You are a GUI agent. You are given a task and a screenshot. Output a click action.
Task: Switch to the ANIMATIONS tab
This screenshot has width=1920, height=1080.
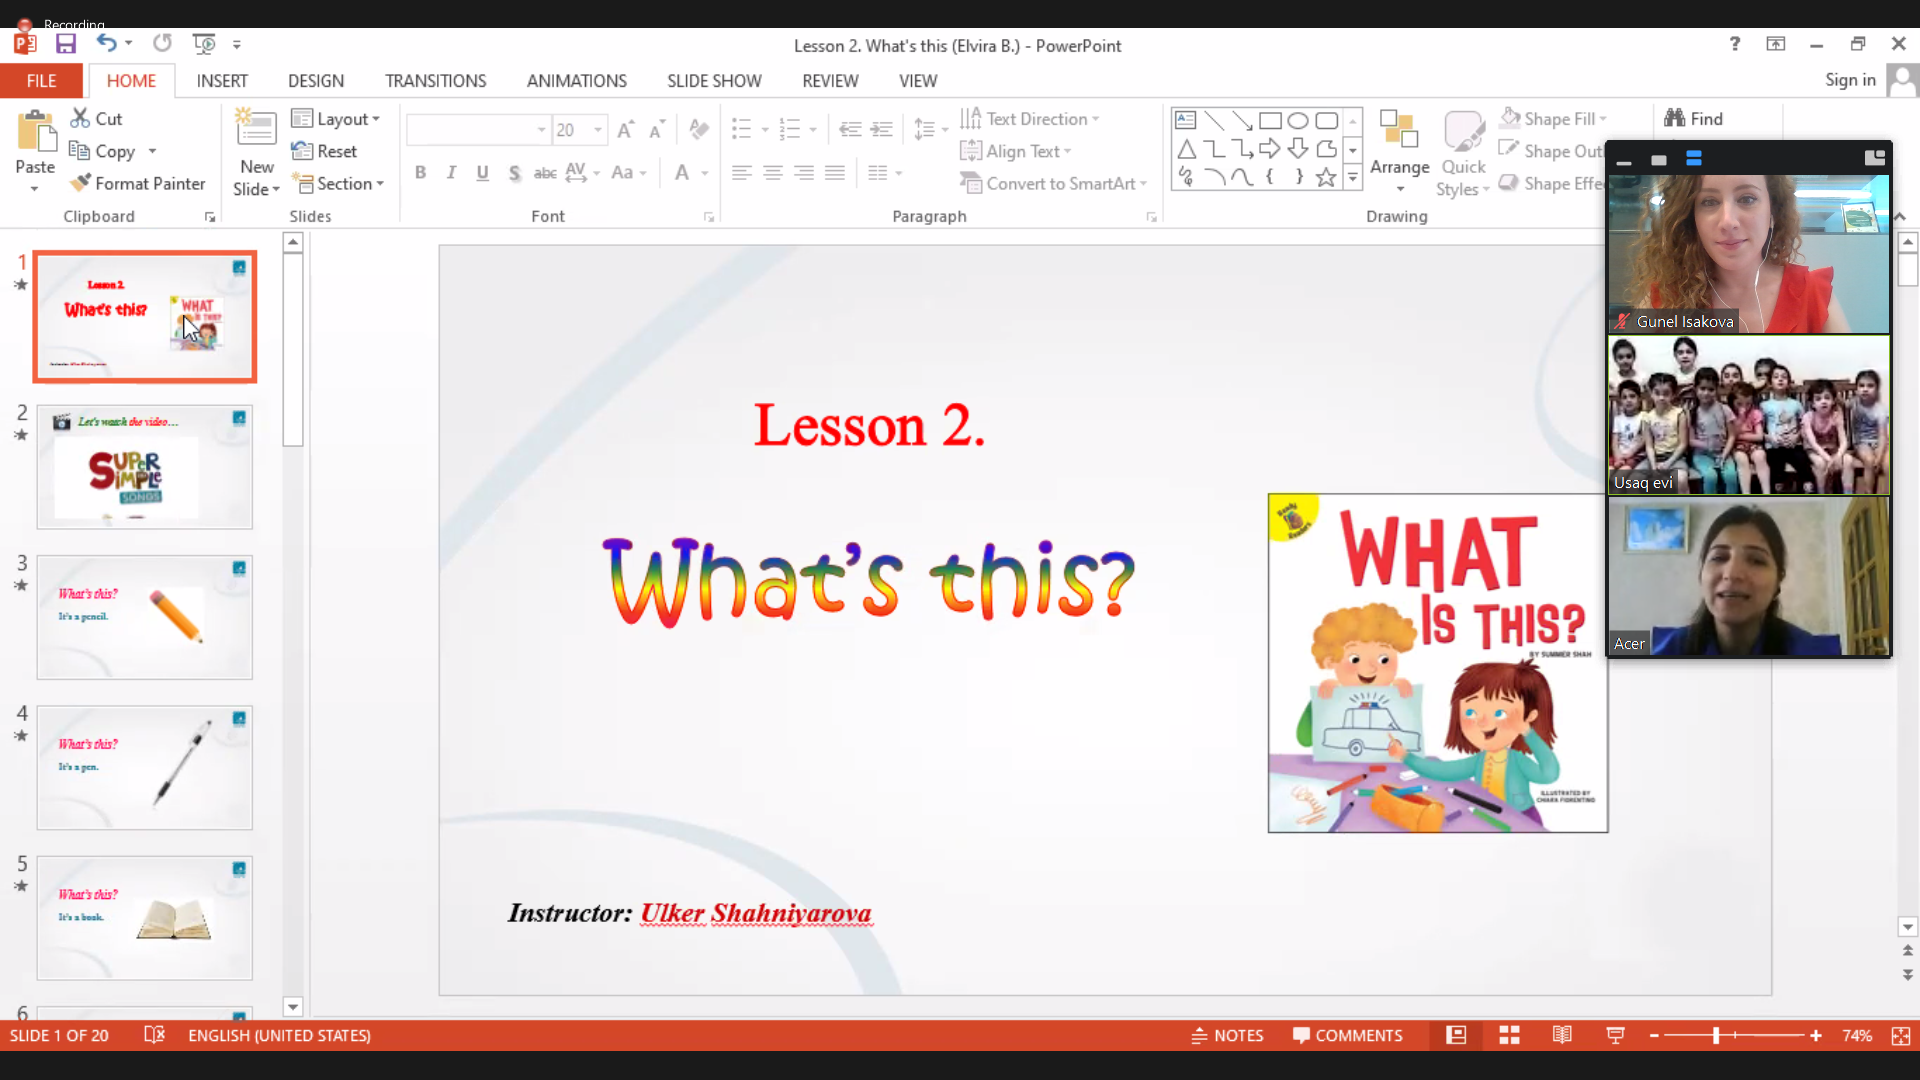tap(577, 81)
